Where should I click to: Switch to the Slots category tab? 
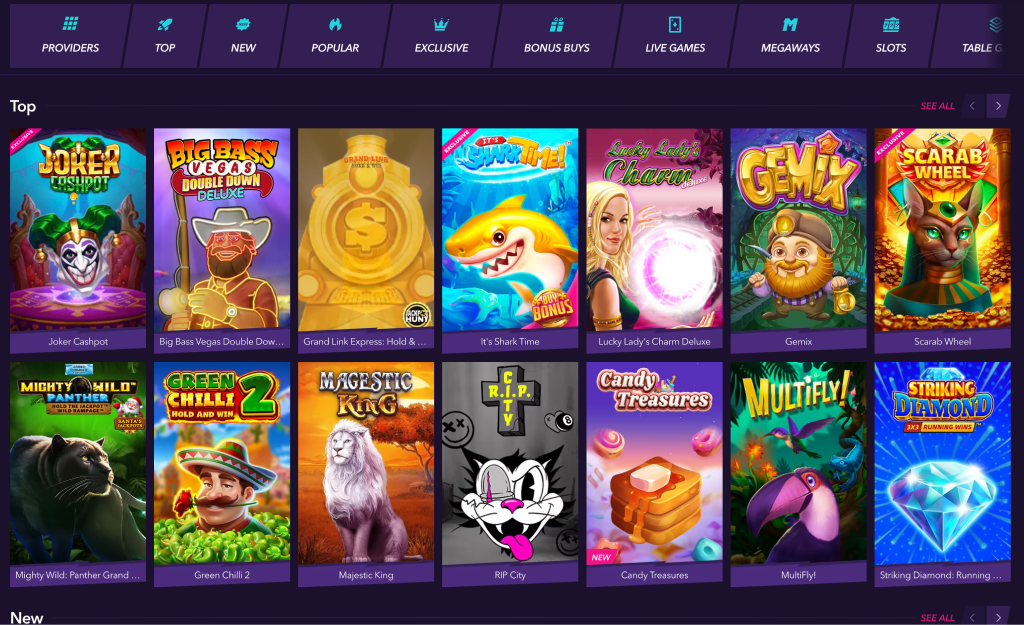890,36
